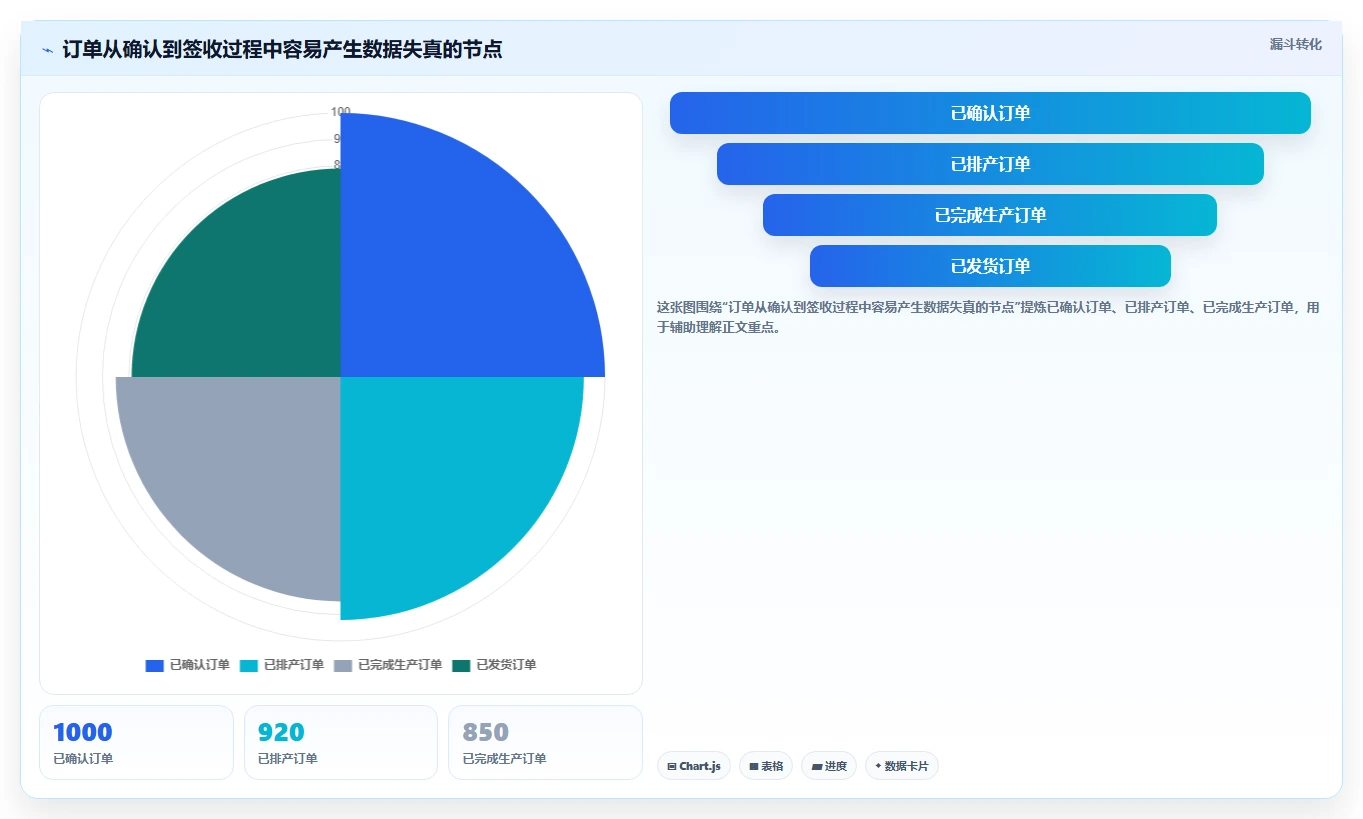
Task: Select the 已排产订单 funnel bar
Action: coord(990,164)
